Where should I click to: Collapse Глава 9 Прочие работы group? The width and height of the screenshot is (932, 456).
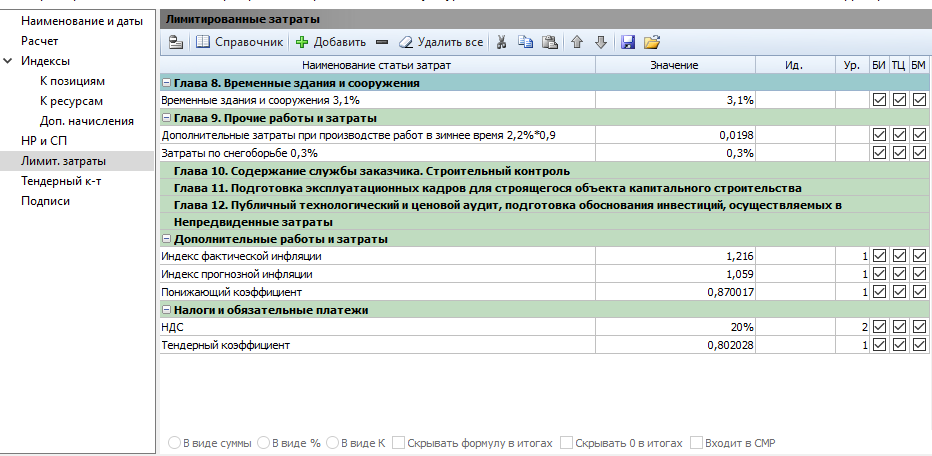[x=166, y=118]
